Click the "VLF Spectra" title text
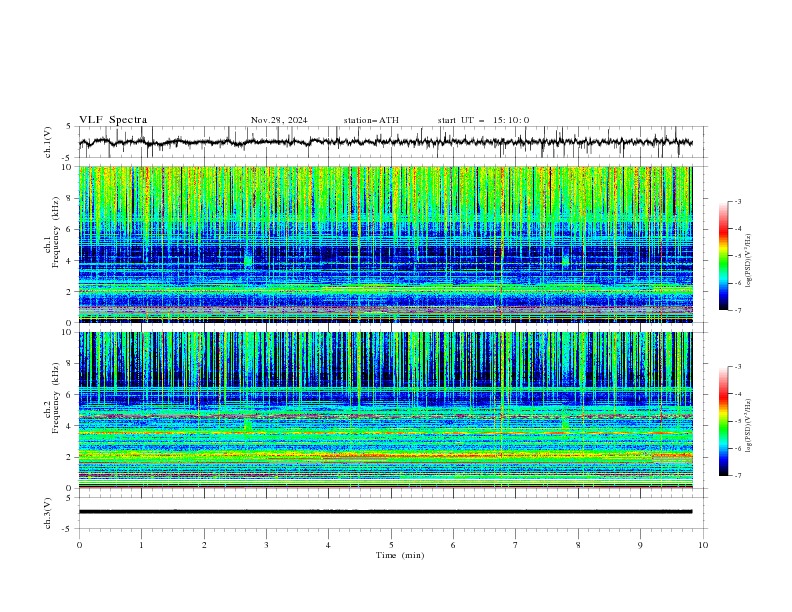This screenshot has height=612, width=792. [113, 120]
